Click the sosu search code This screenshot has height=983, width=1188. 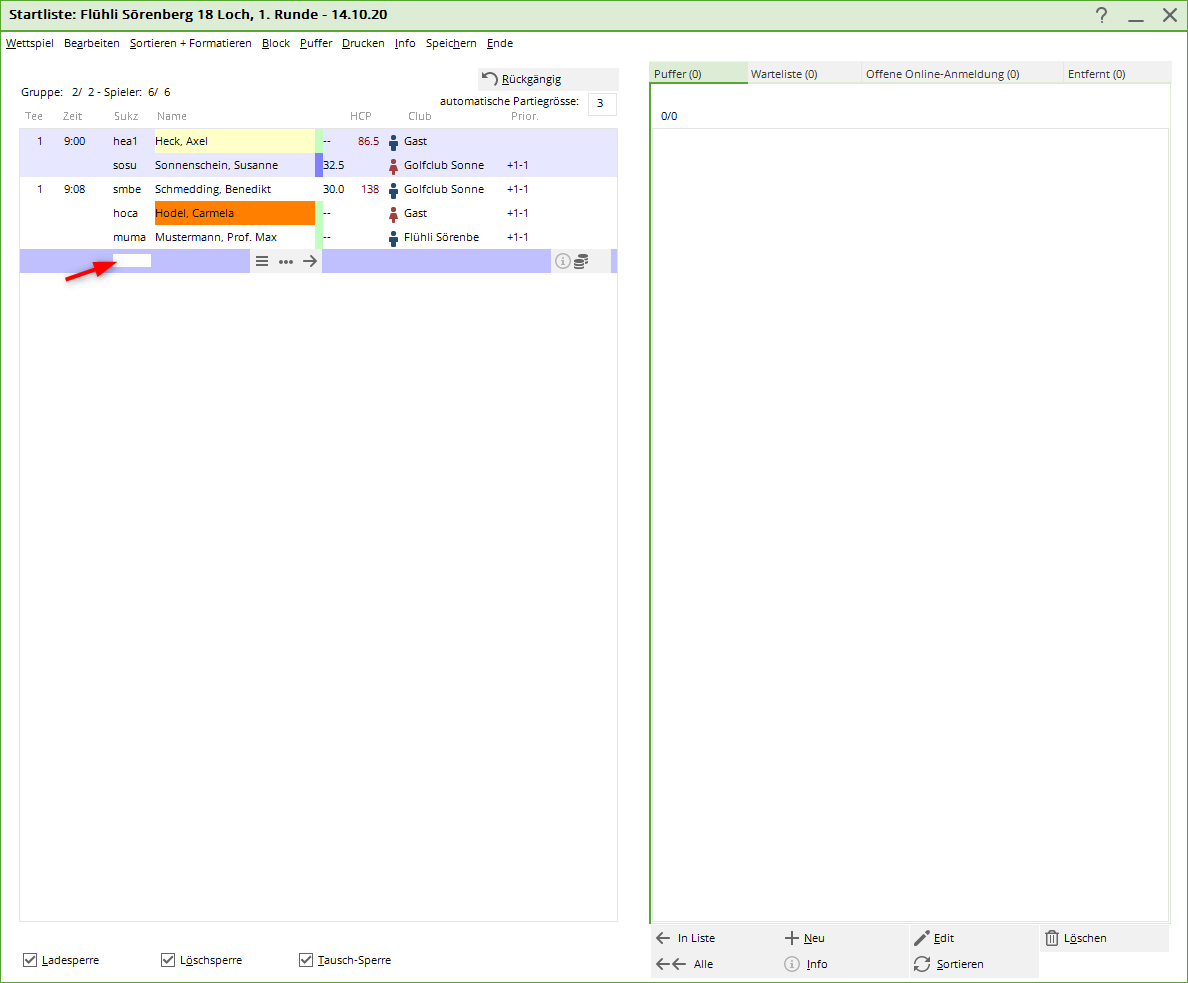click(x=125, y=165)
